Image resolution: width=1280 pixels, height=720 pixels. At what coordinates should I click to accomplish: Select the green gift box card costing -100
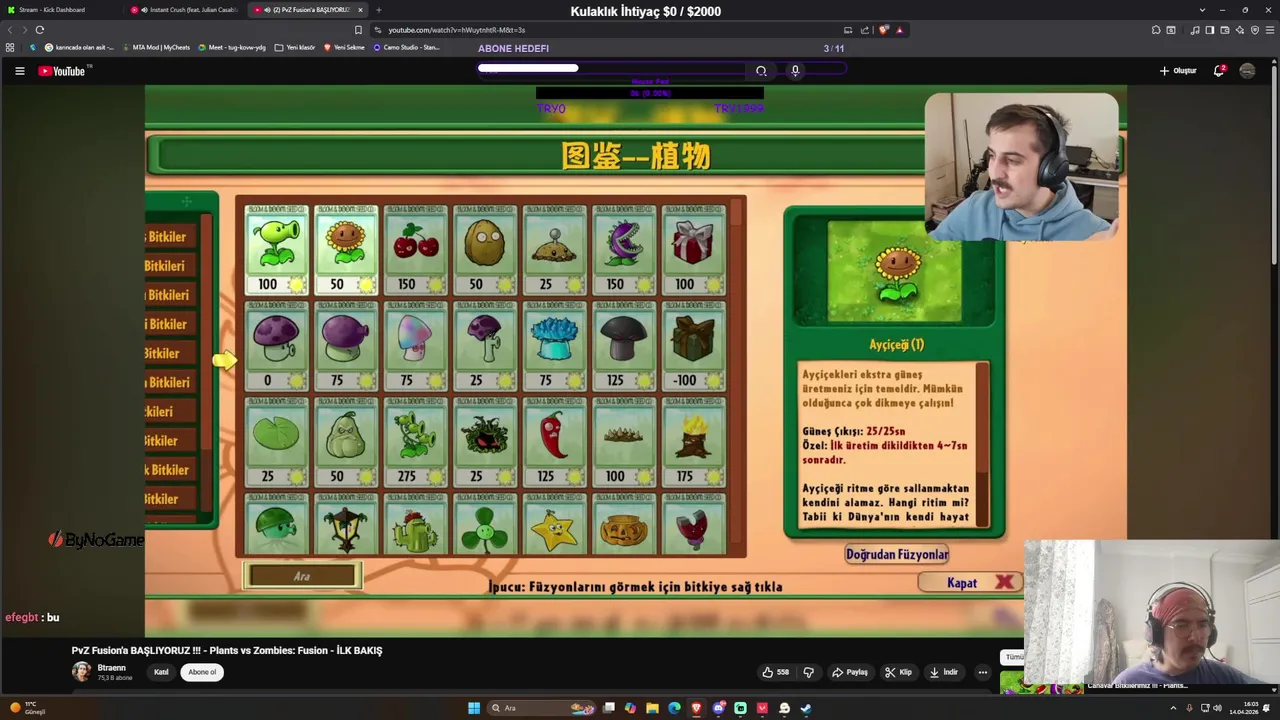coord(694,346)
